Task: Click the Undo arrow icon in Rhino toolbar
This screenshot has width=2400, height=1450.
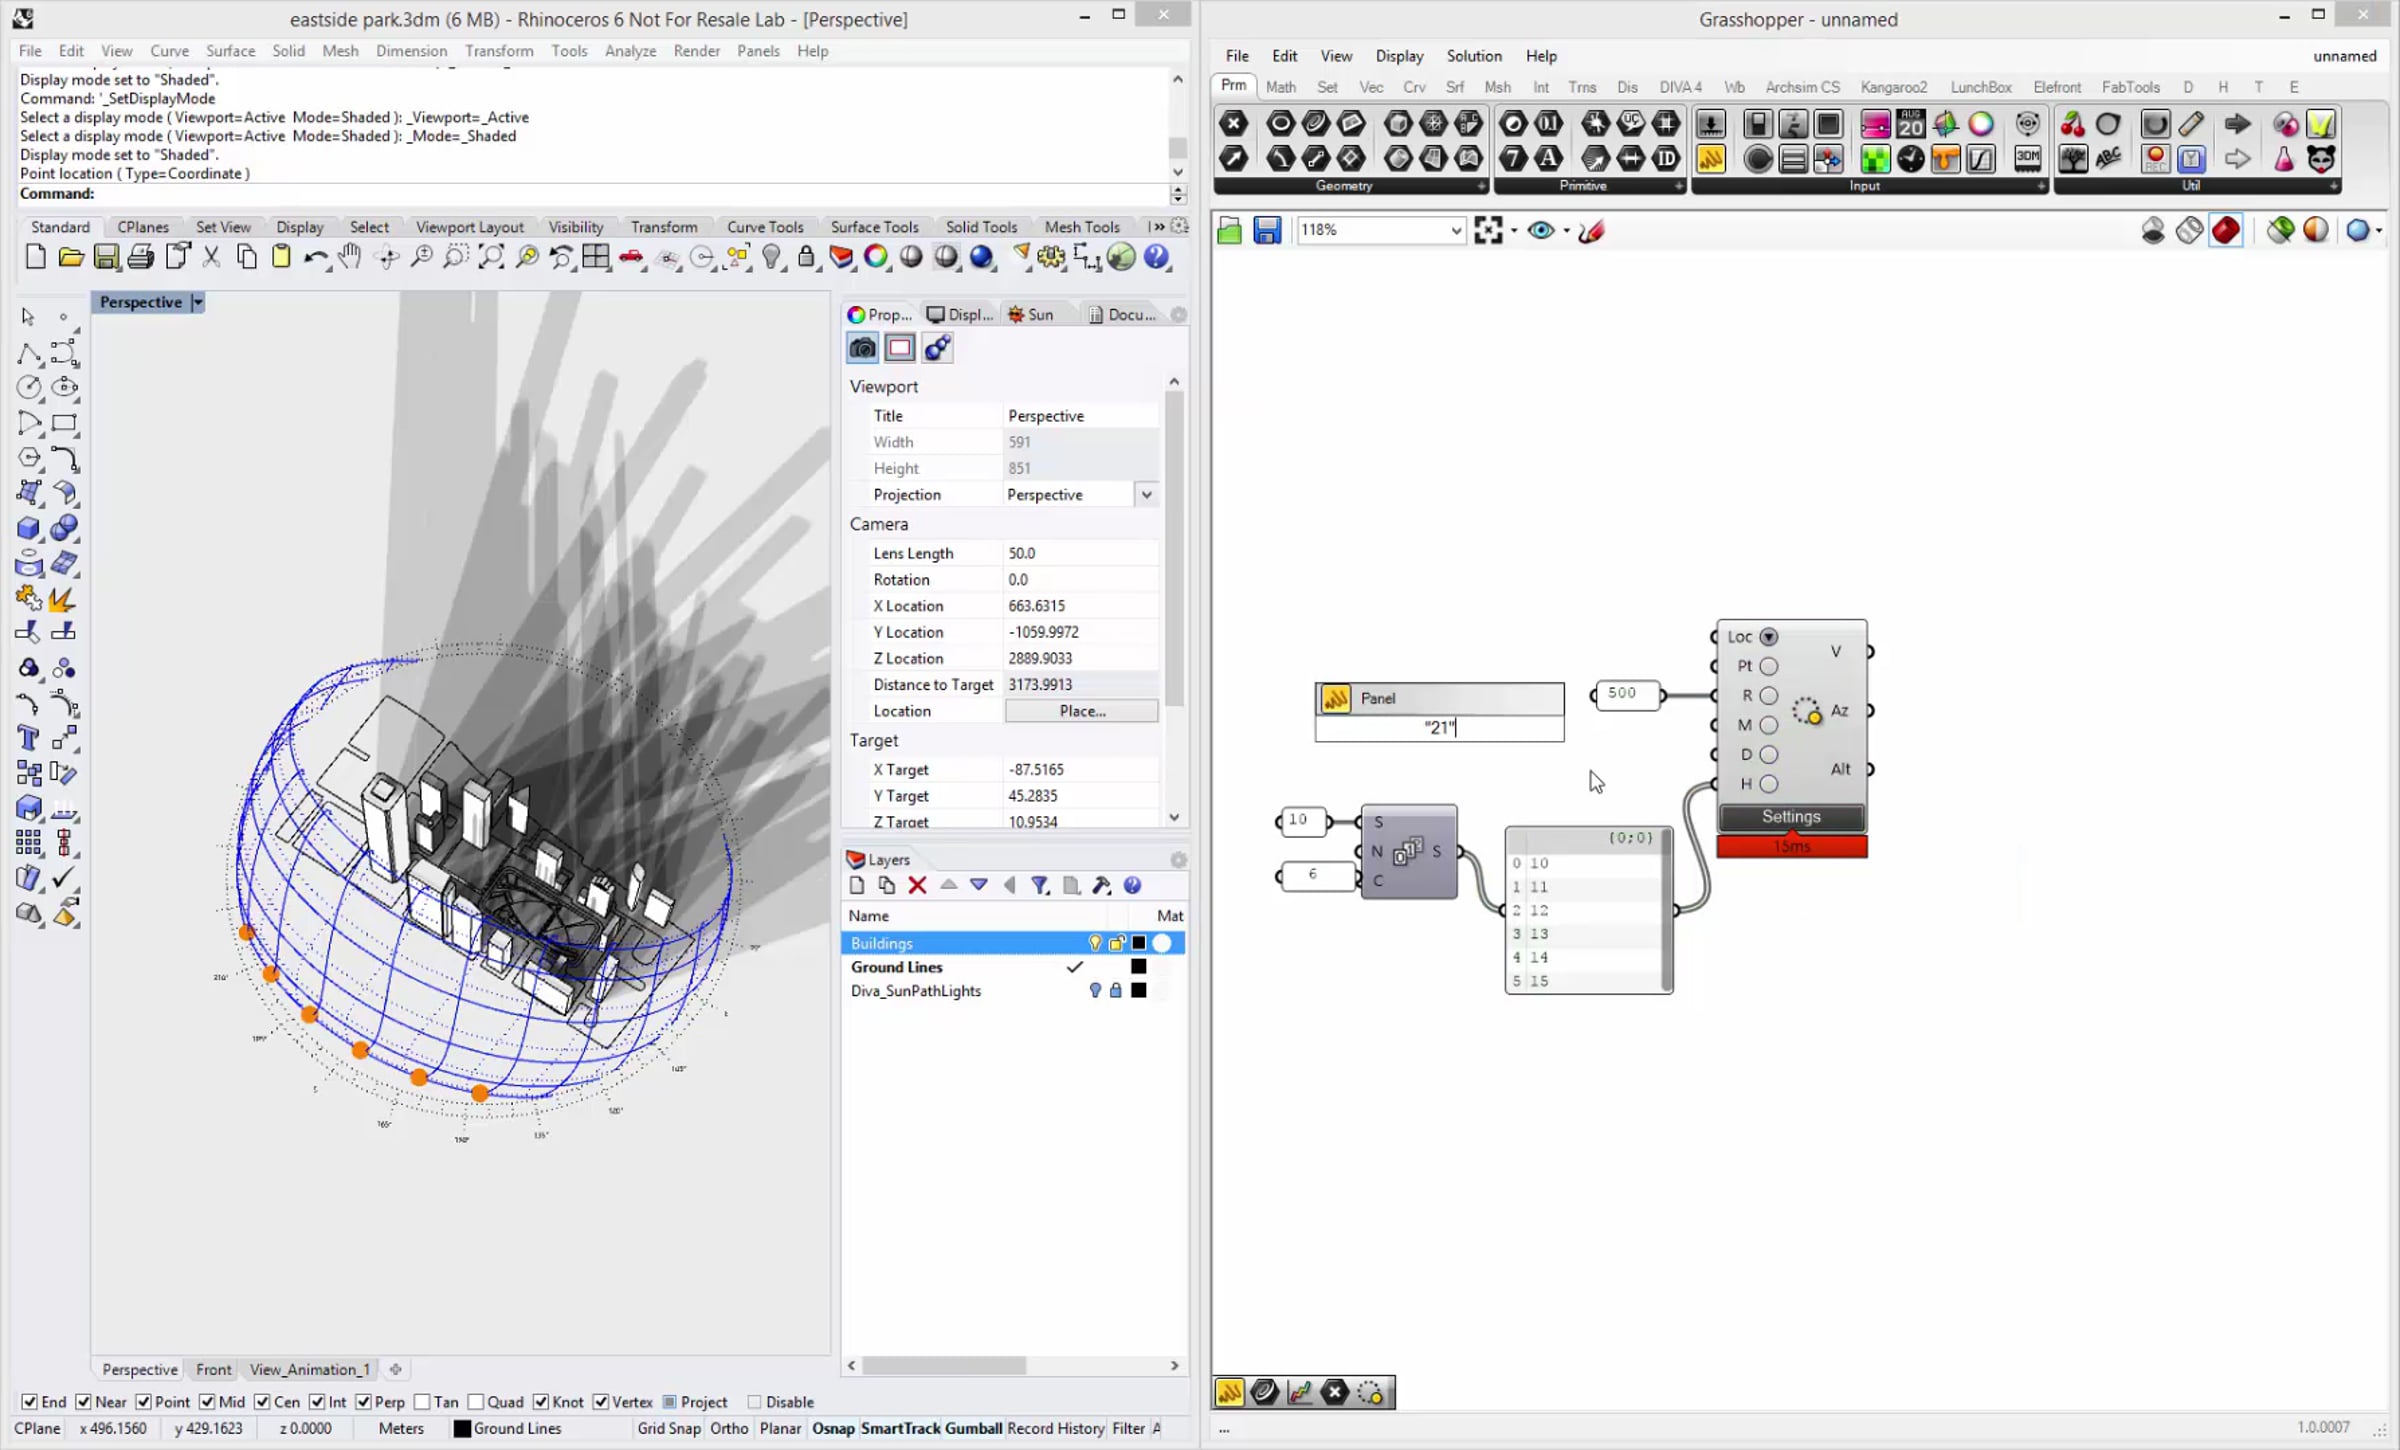Action: (316, 258)
